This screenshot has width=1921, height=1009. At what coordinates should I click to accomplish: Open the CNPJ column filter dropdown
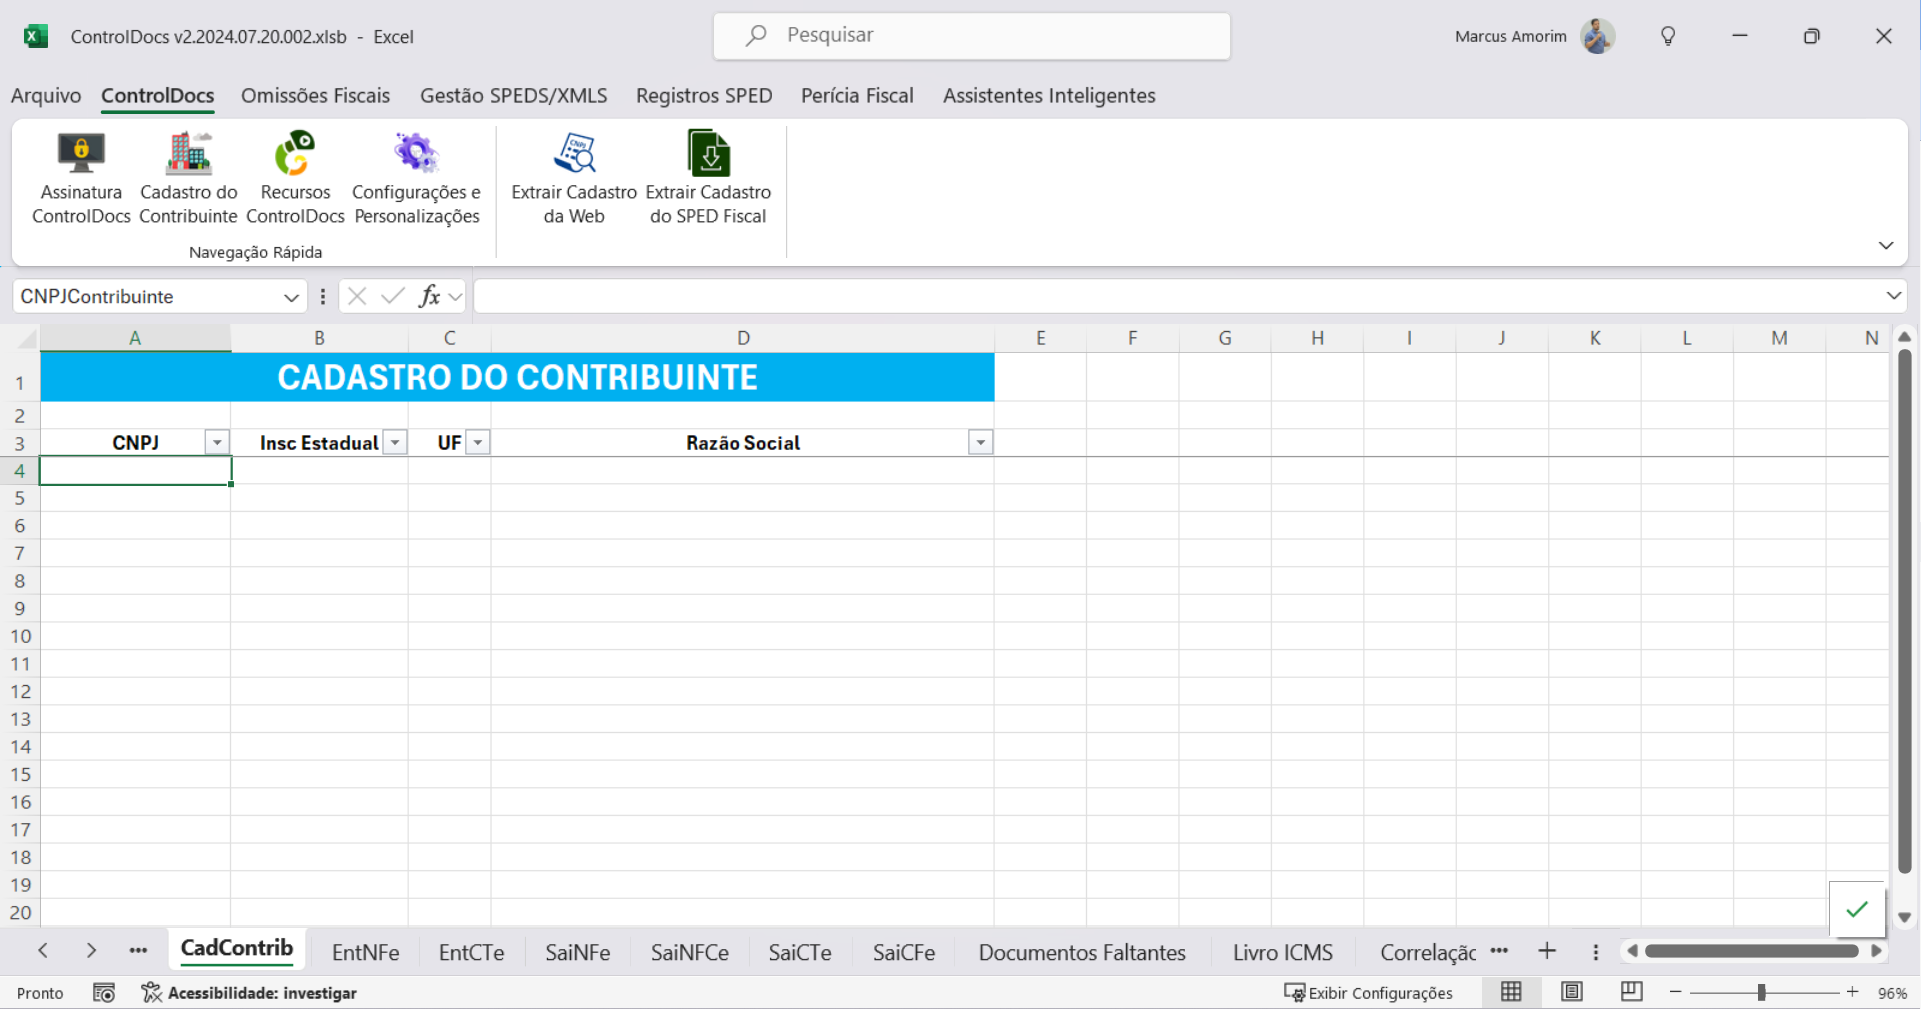coord(217,443)
